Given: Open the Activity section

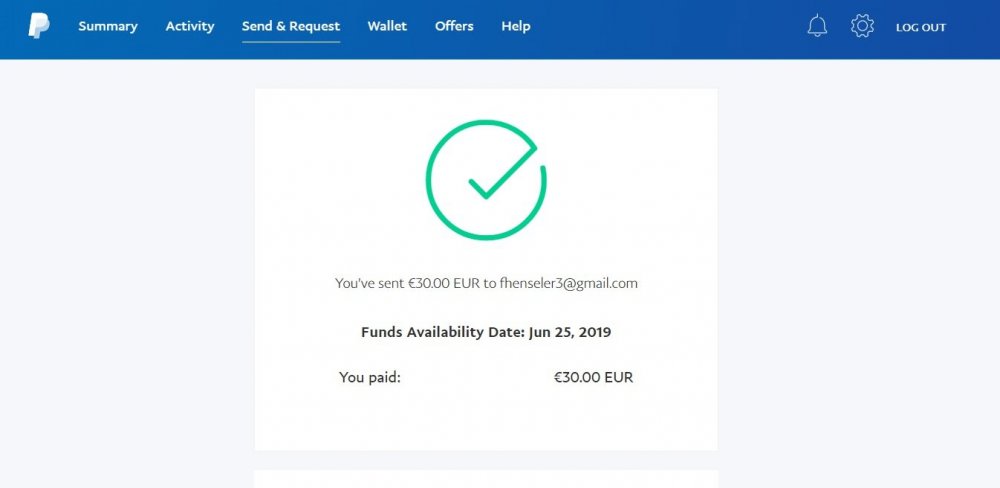Looking at the screenshot, I should point(190,26).
